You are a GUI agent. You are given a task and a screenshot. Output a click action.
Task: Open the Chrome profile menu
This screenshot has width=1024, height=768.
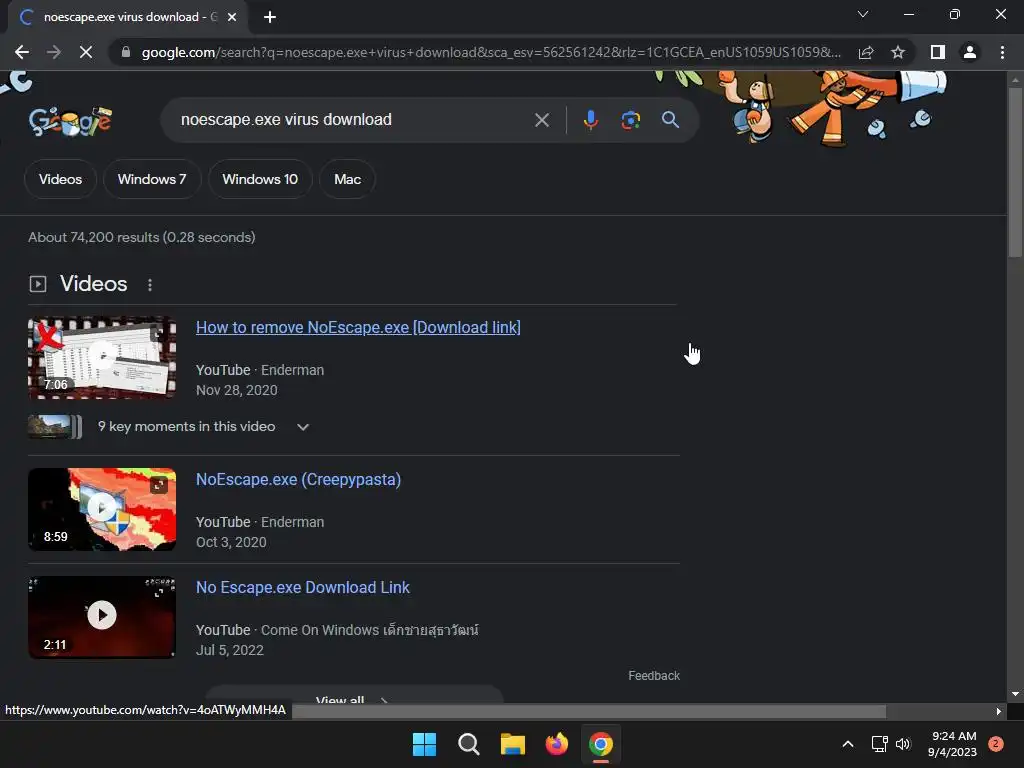tap(970, 52)
